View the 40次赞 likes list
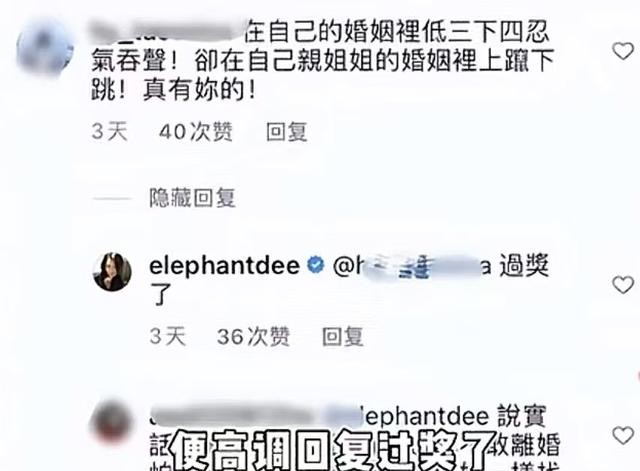 (x=196, y=132)
